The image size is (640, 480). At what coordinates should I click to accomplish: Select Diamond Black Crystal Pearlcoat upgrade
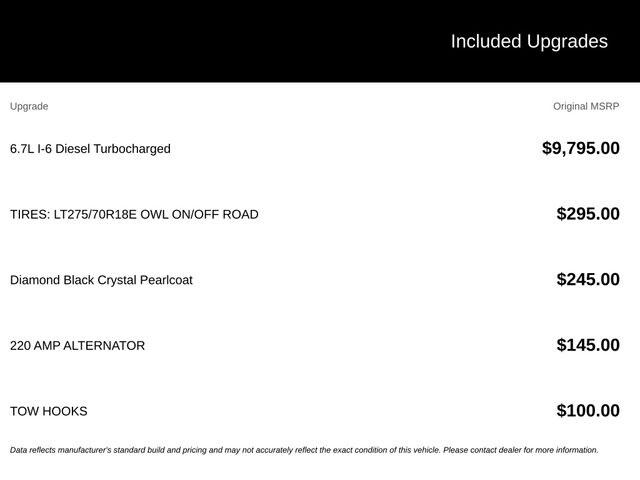(101, 280)
